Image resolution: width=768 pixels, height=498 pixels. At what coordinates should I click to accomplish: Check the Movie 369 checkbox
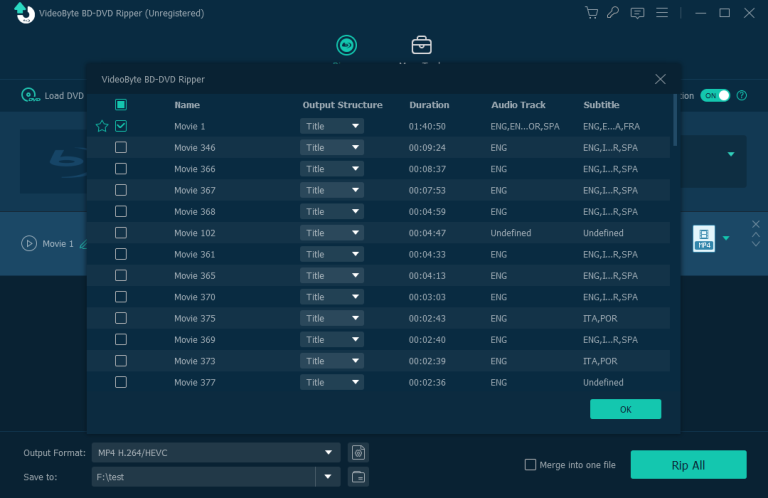pyautogui.click(x=121, y=339)
